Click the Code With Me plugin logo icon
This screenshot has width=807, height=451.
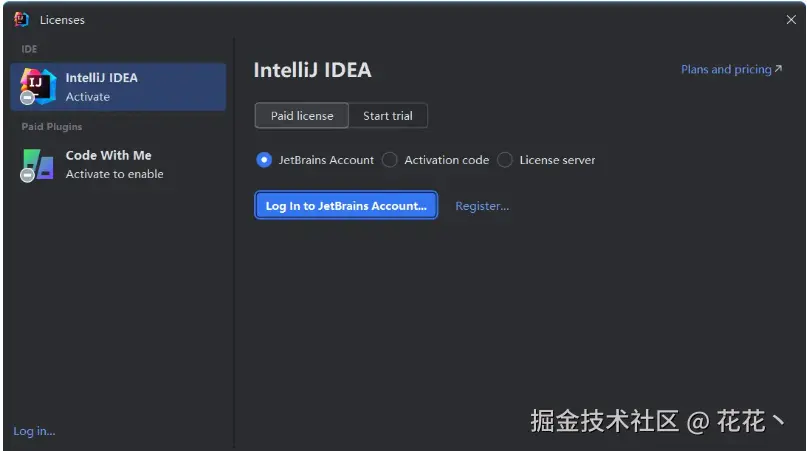click(38, 164)
